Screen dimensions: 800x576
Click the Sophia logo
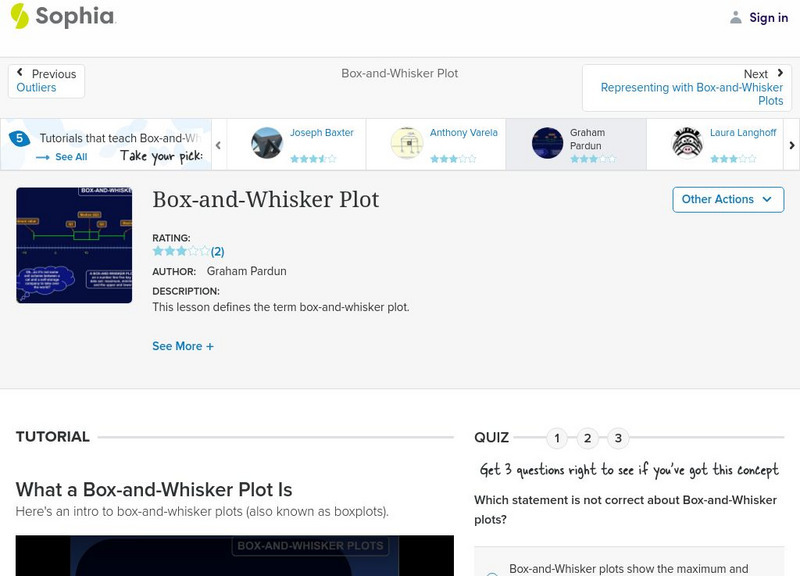click(x=63, y=16)
